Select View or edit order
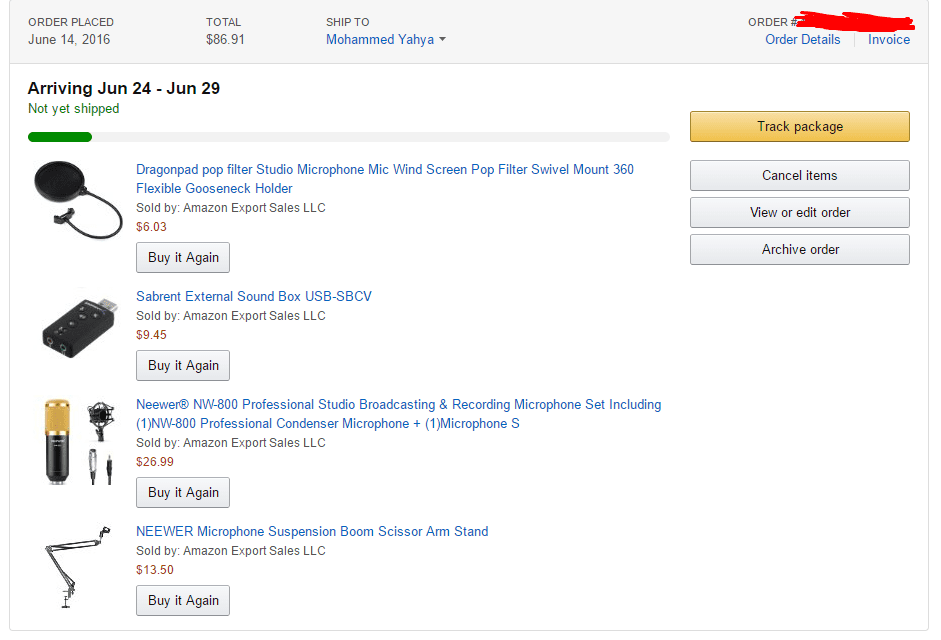Image resolution: width=941 pixels, height=640 pixels. [x=799, y=212]
